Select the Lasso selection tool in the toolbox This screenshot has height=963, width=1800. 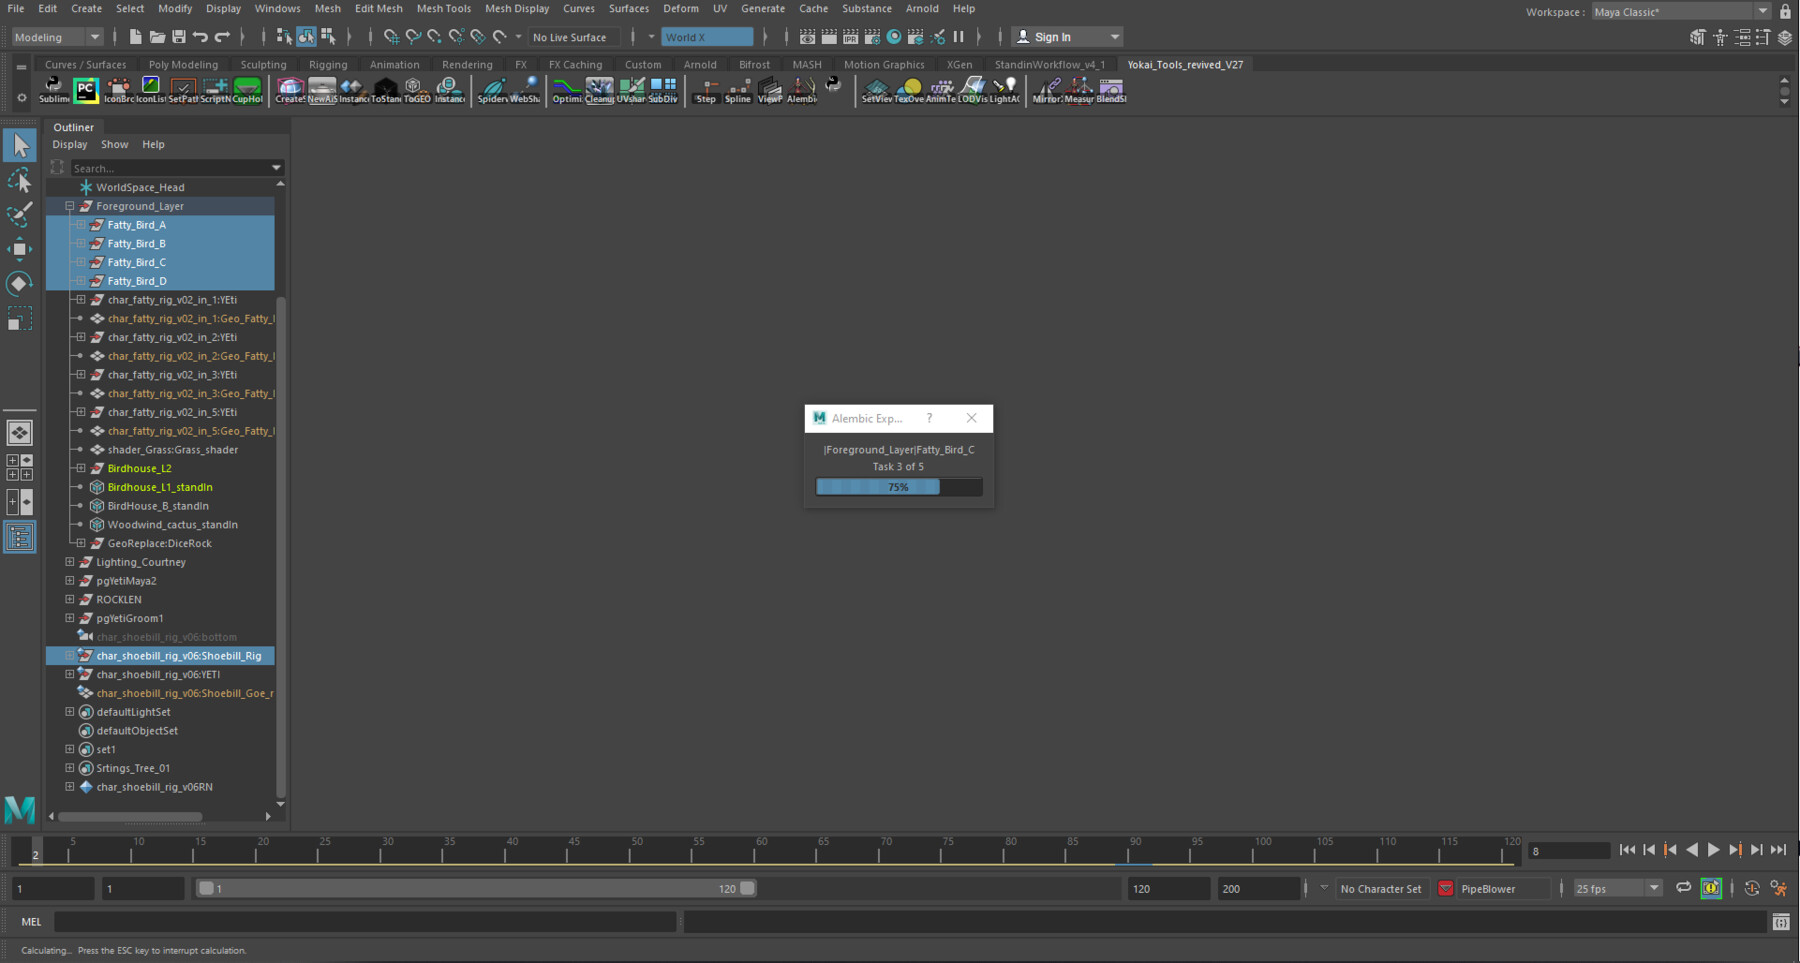click(19, 180)
